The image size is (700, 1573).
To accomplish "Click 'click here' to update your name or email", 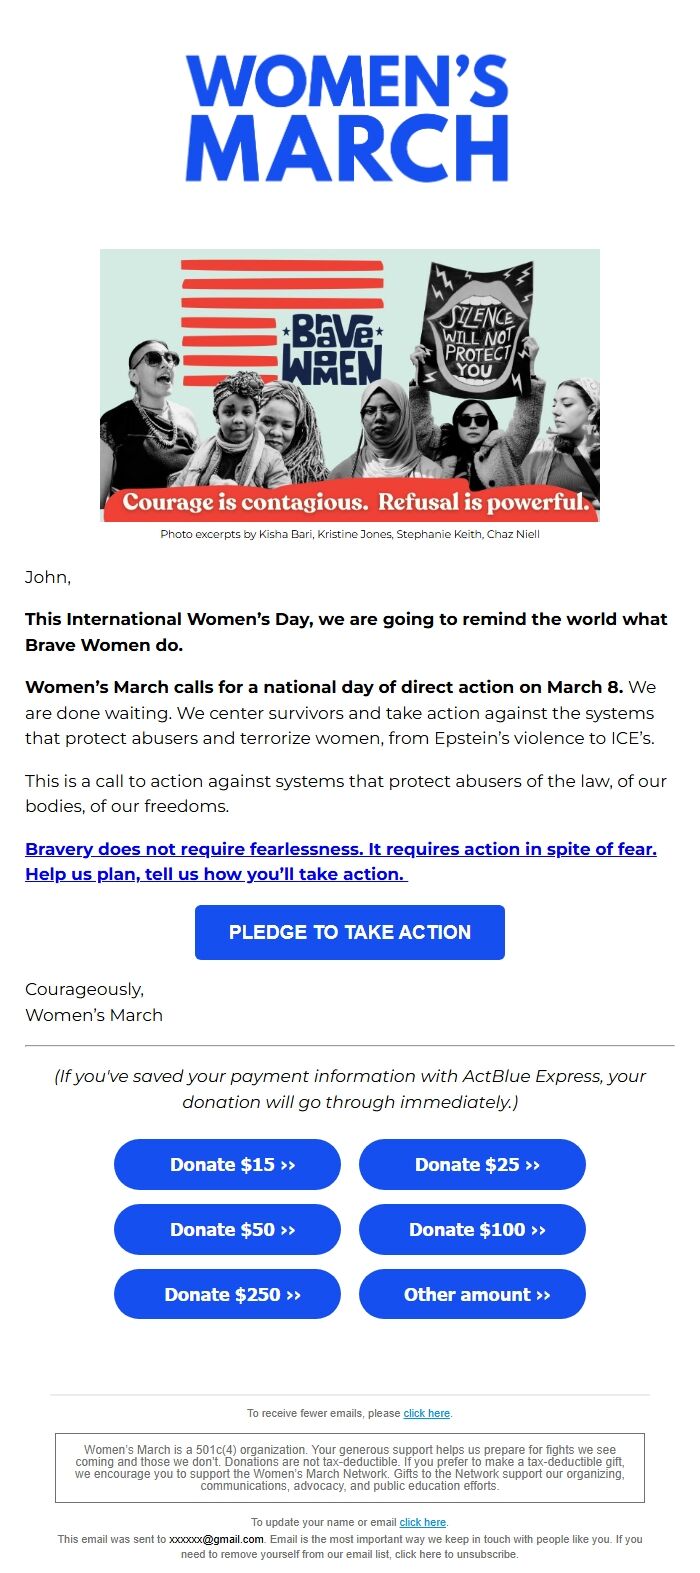I will (423, 1521).
